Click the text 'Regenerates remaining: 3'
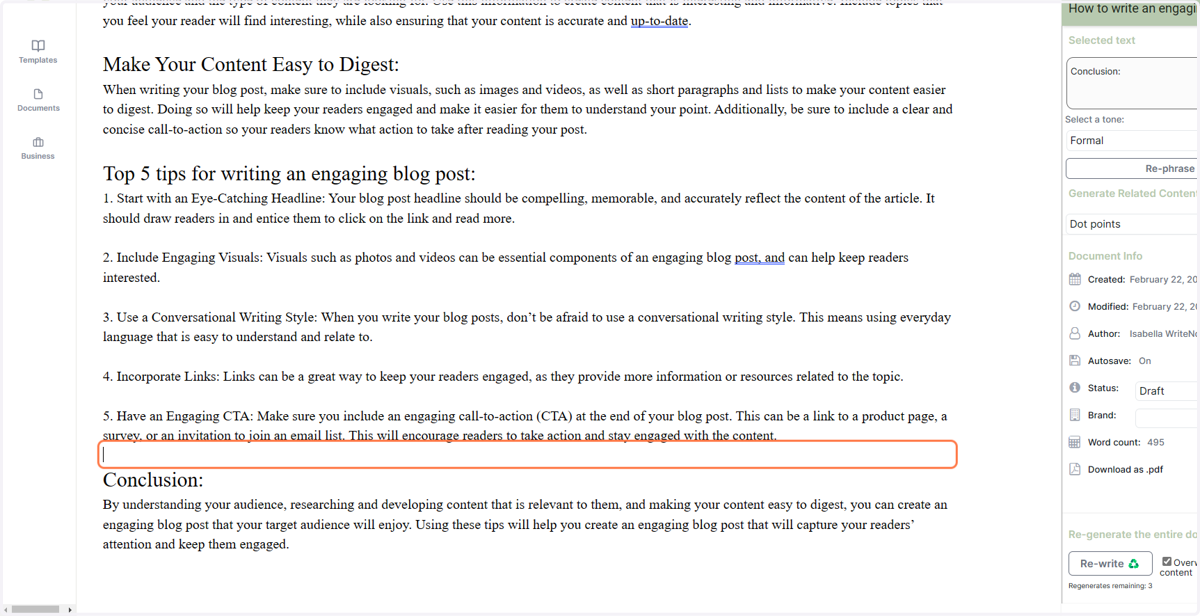 pyautogui.click(x=1110, y=586)
